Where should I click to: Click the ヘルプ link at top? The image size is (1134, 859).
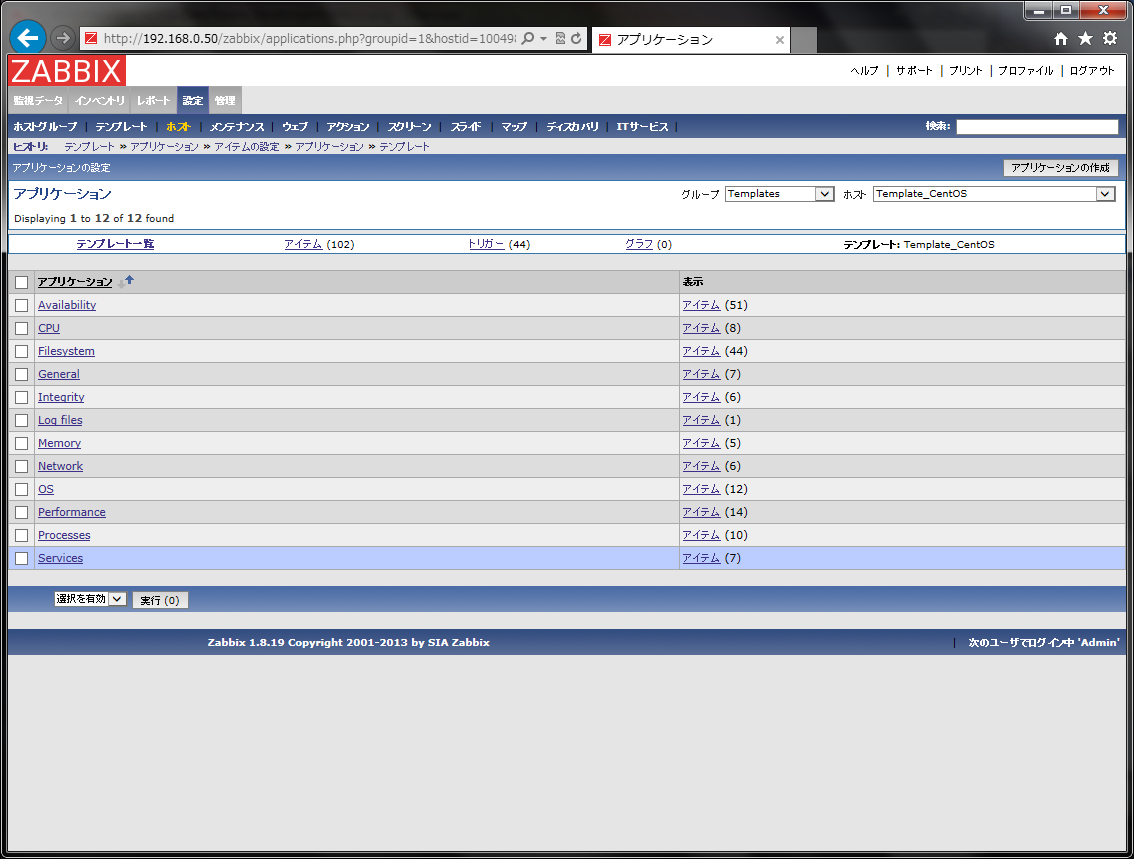point(864,70)
